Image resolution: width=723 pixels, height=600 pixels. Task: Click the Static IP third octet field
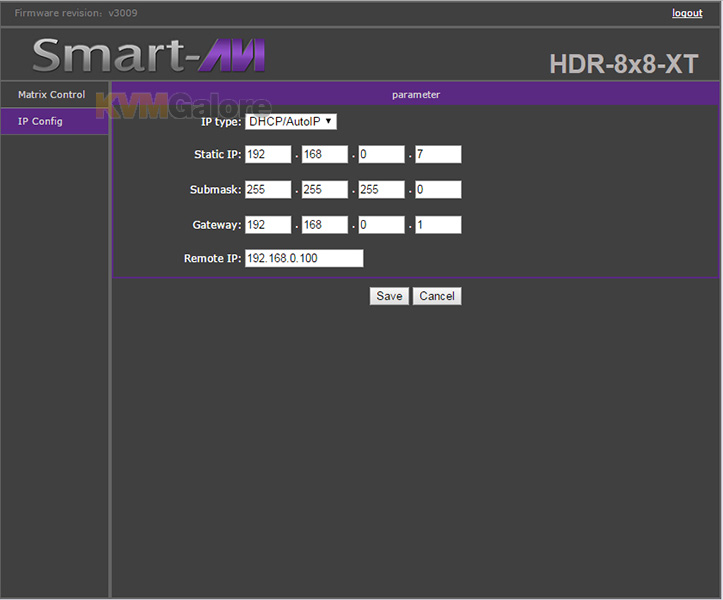(381, 154)
